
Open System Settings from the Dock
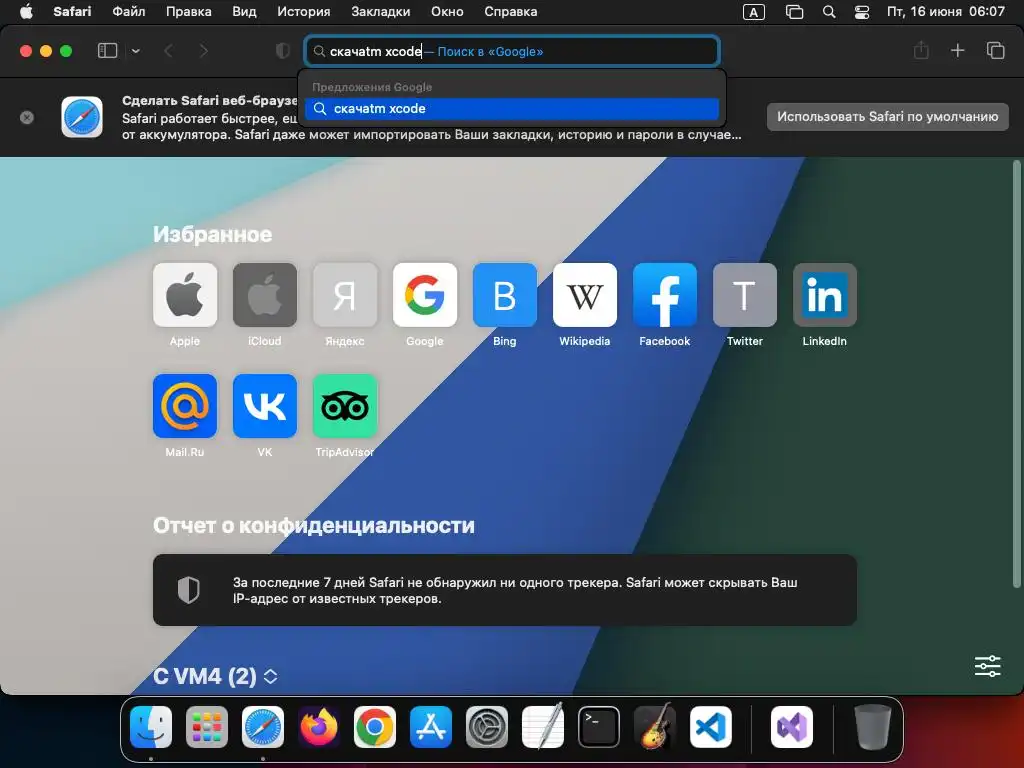[x=487, y=727]
